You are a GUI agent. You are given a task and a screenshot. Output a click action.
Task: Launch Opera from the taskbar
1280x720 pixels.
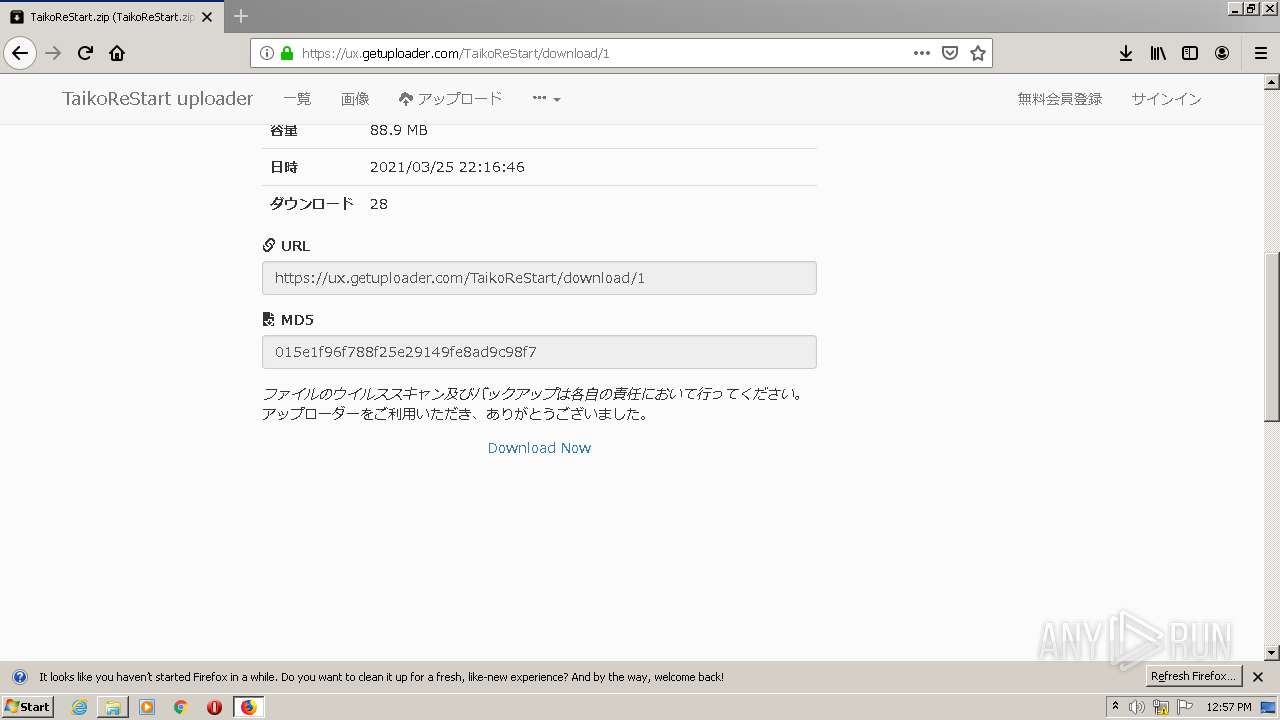click(x=214, y=707)
